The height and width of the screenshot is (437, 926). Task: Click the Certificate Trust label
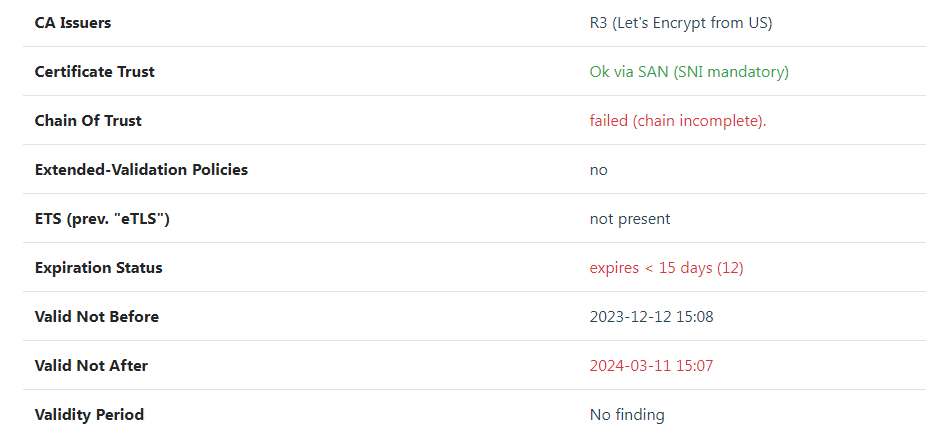[x=94, y=71]
